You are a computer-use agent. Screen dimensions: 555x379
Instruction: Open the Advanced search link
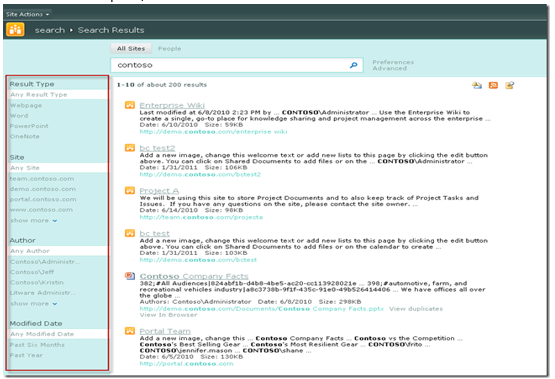coord(389,68)
